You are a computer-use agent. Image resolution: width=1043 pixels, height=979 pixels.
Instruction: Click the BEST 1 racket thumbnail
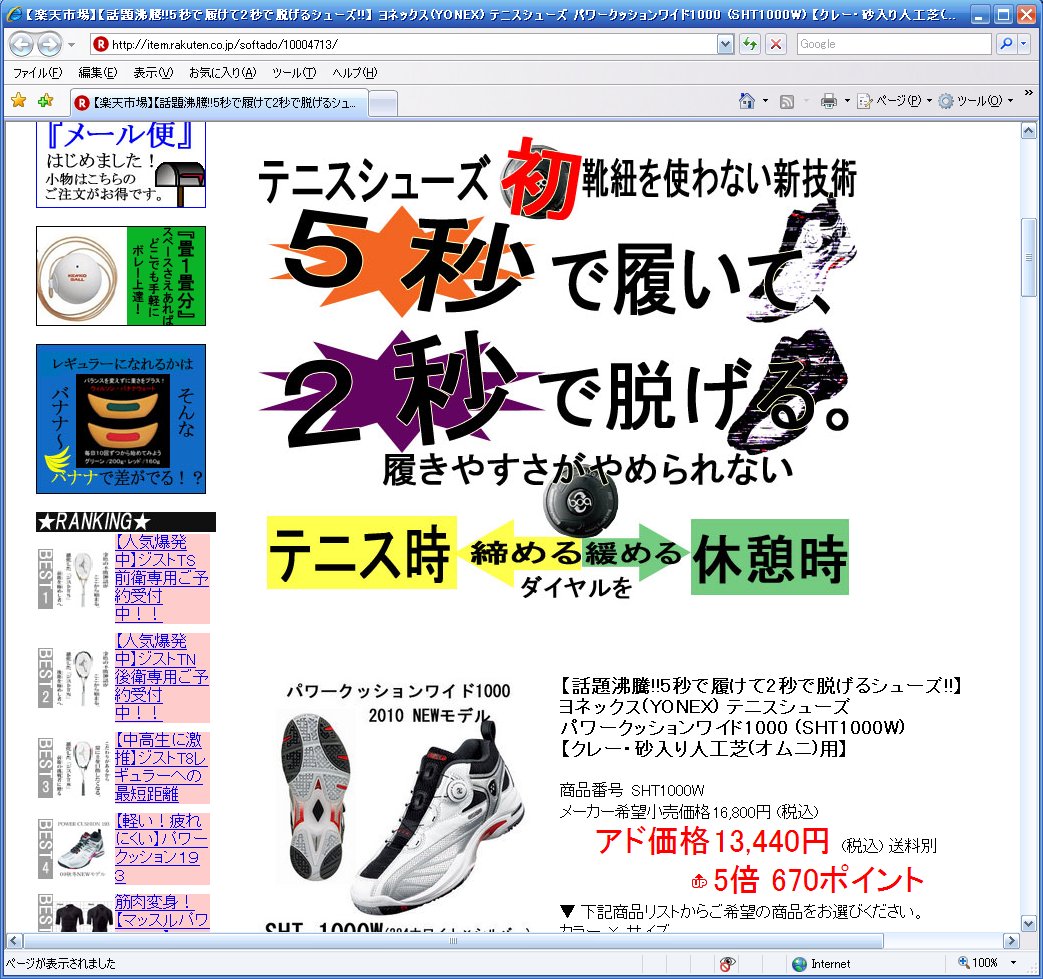[x=82, y=579]
